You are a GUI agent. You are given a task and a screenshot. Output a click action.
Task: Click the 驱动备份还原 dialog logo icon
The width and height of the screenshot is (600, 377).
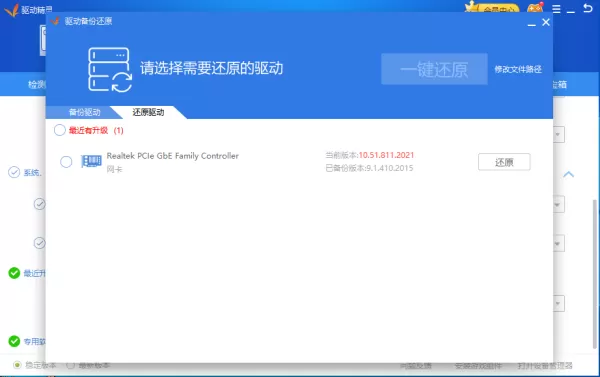(x=55, y=21)
